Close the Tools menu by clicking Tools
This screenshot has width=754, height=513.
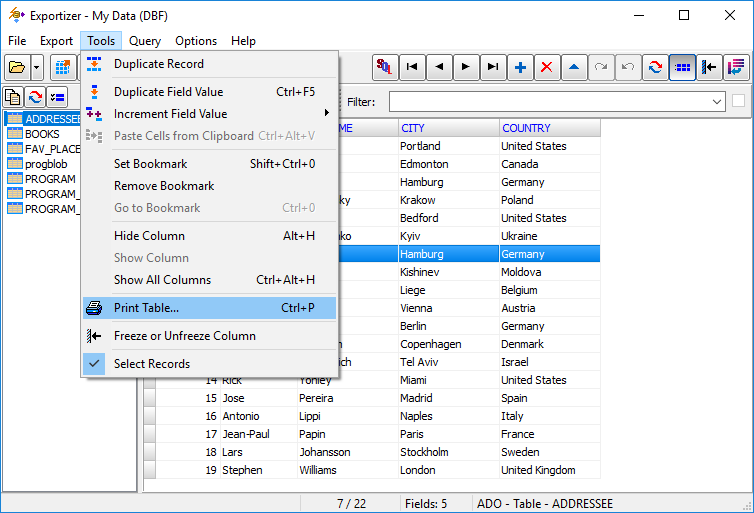pos(101,41)
